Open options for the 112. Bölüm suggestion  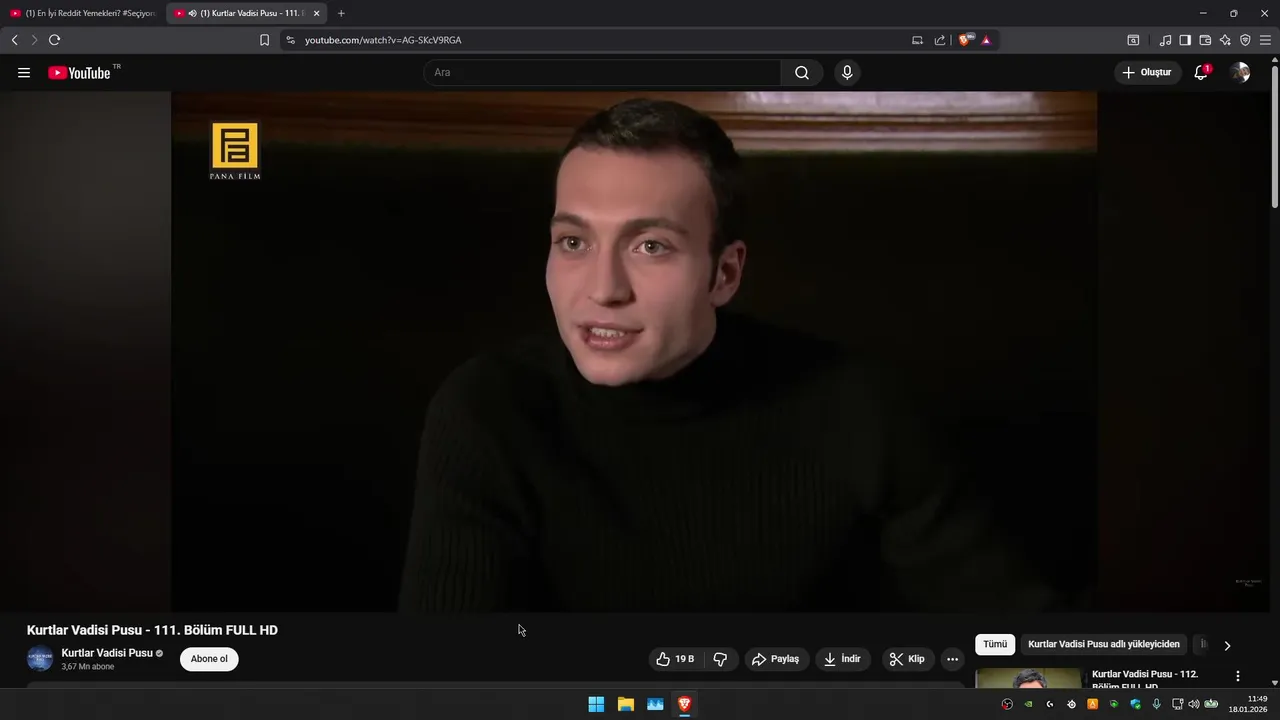[1238, 676]
